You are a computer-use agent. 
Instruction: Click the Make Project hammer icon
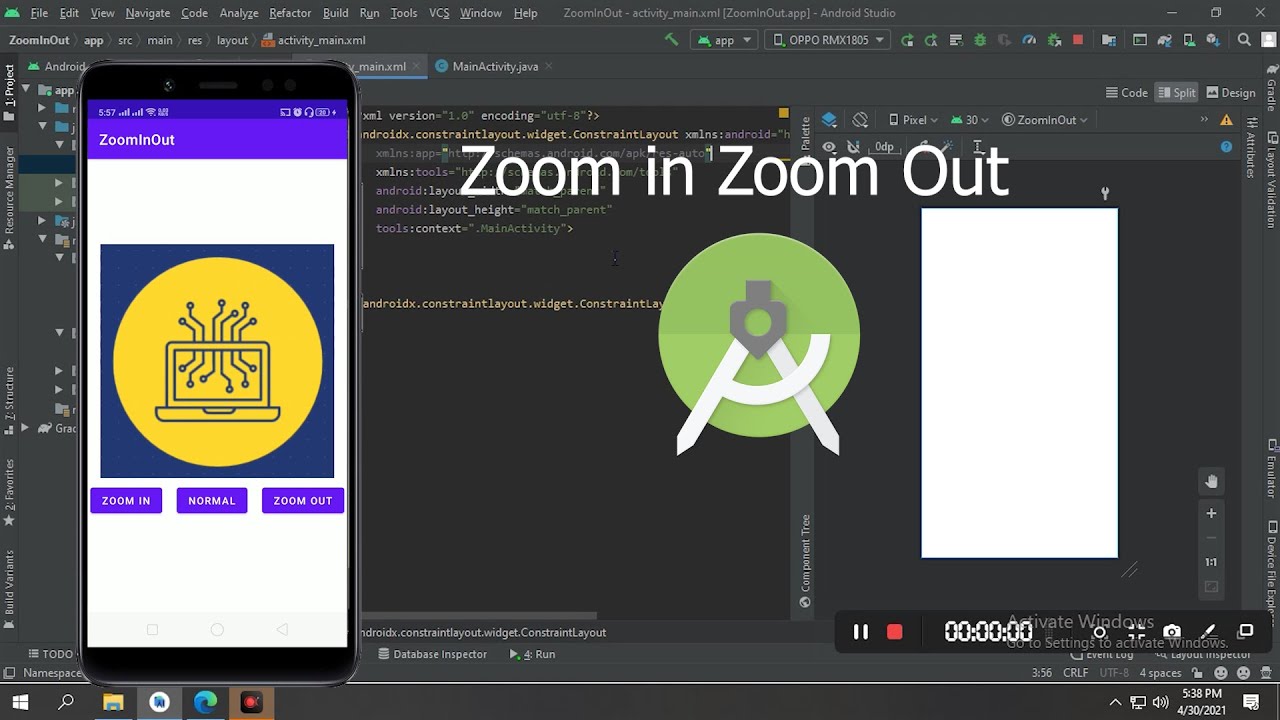tap(672, 40)
